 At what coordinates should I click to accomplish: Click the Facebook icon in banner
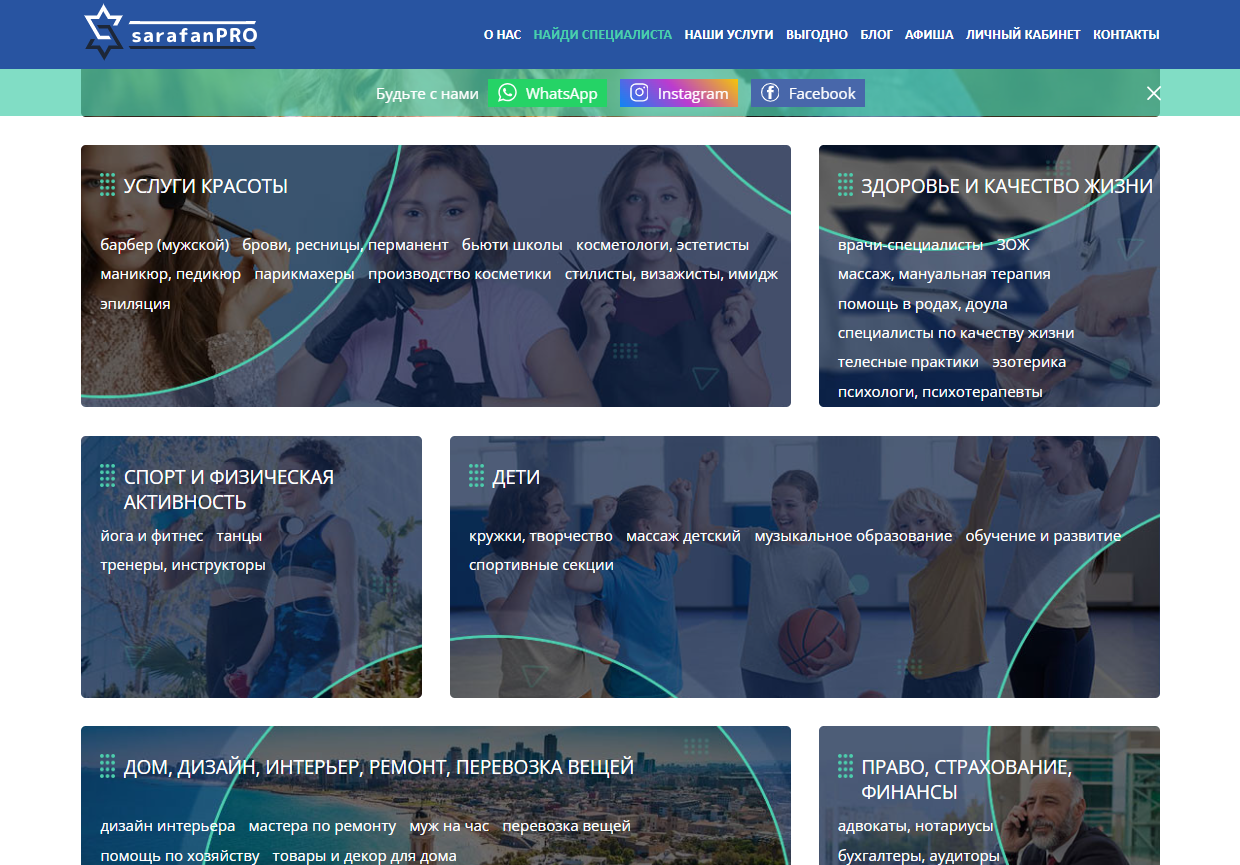[770, 93]
